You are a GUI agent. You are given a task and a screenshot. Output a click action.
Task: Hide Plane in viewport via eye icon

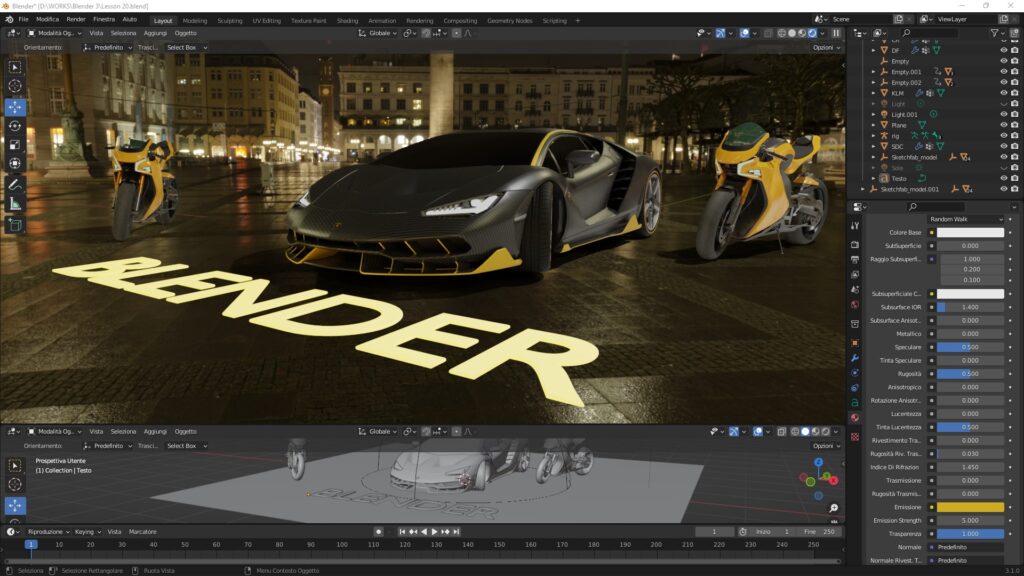click(1004, 125)
